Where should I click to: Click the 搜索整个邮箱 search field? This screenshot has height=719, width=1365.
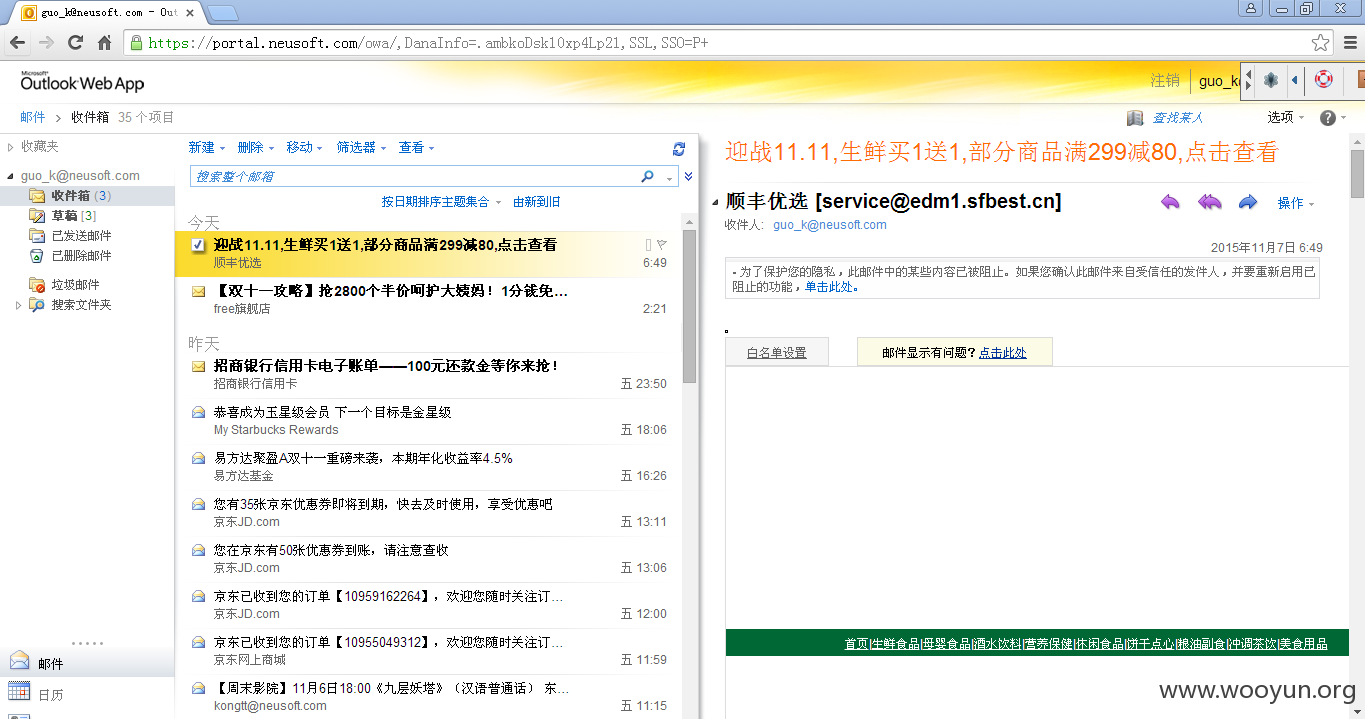click(x=415, y=176)
